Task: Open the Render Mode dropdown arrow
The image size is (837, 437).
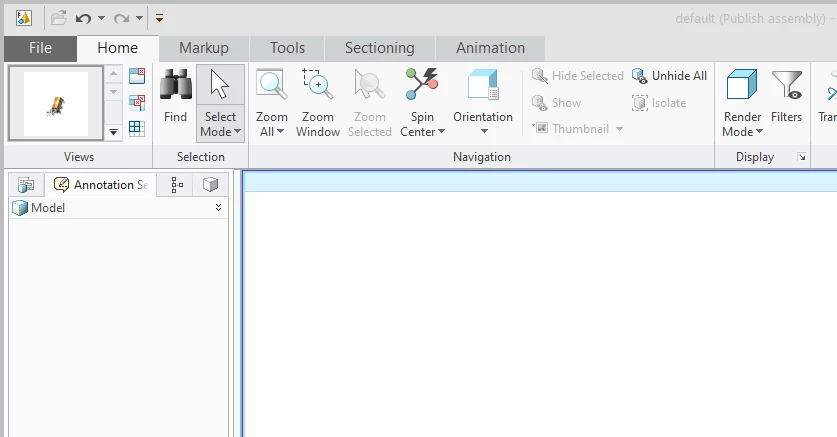Action: coord(760,132)
